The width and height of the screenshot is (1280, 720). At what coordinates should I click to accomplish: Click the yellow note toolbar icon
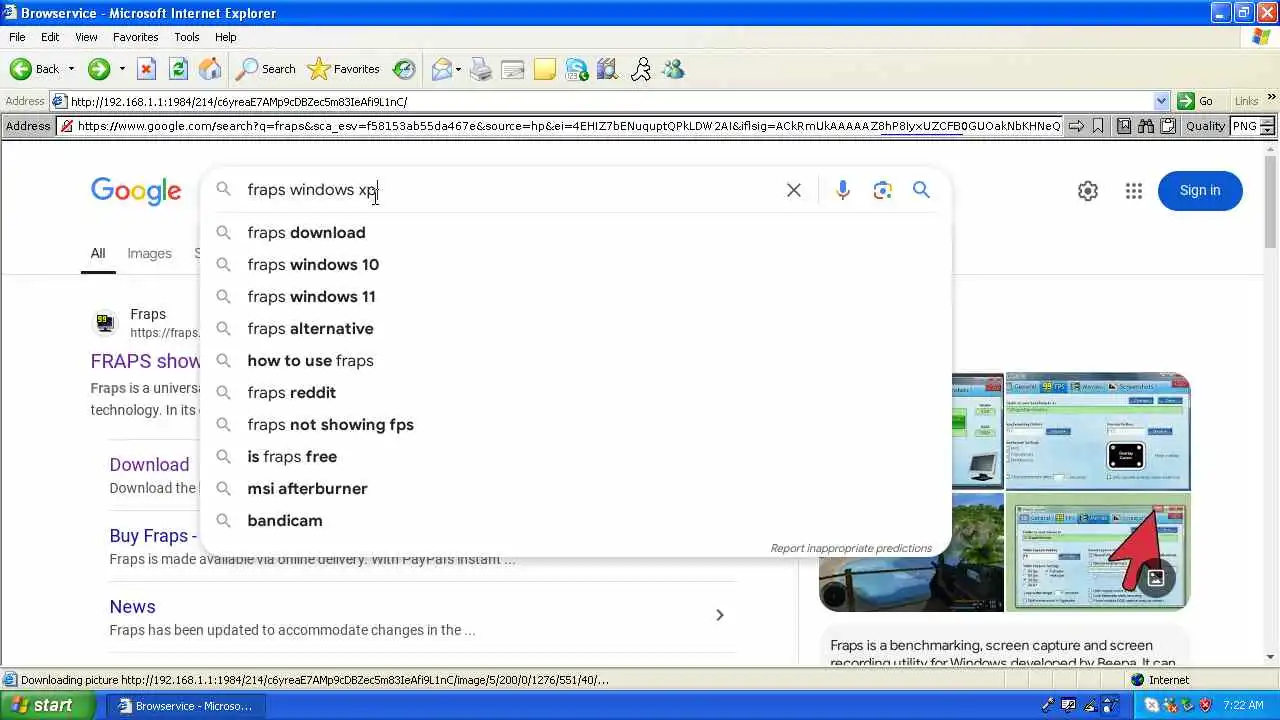(545, 69)
